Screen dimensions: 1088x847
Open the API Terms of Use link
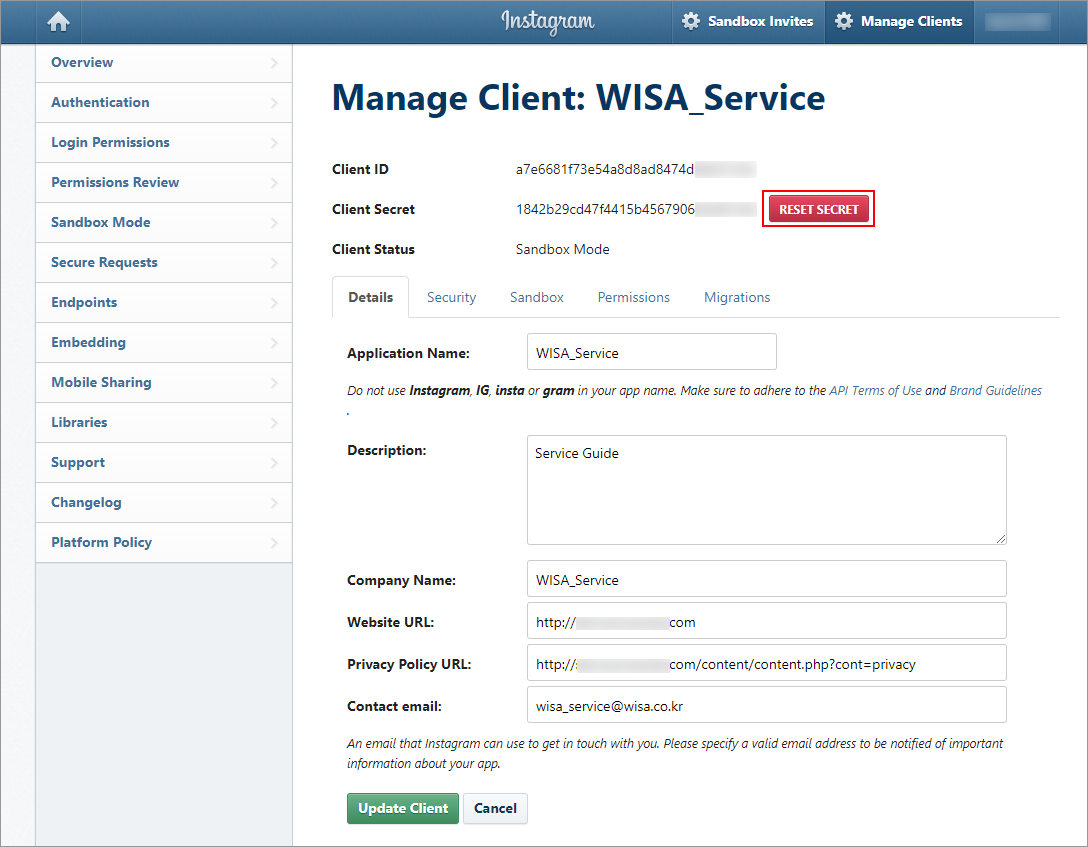[x=876, y=391]
